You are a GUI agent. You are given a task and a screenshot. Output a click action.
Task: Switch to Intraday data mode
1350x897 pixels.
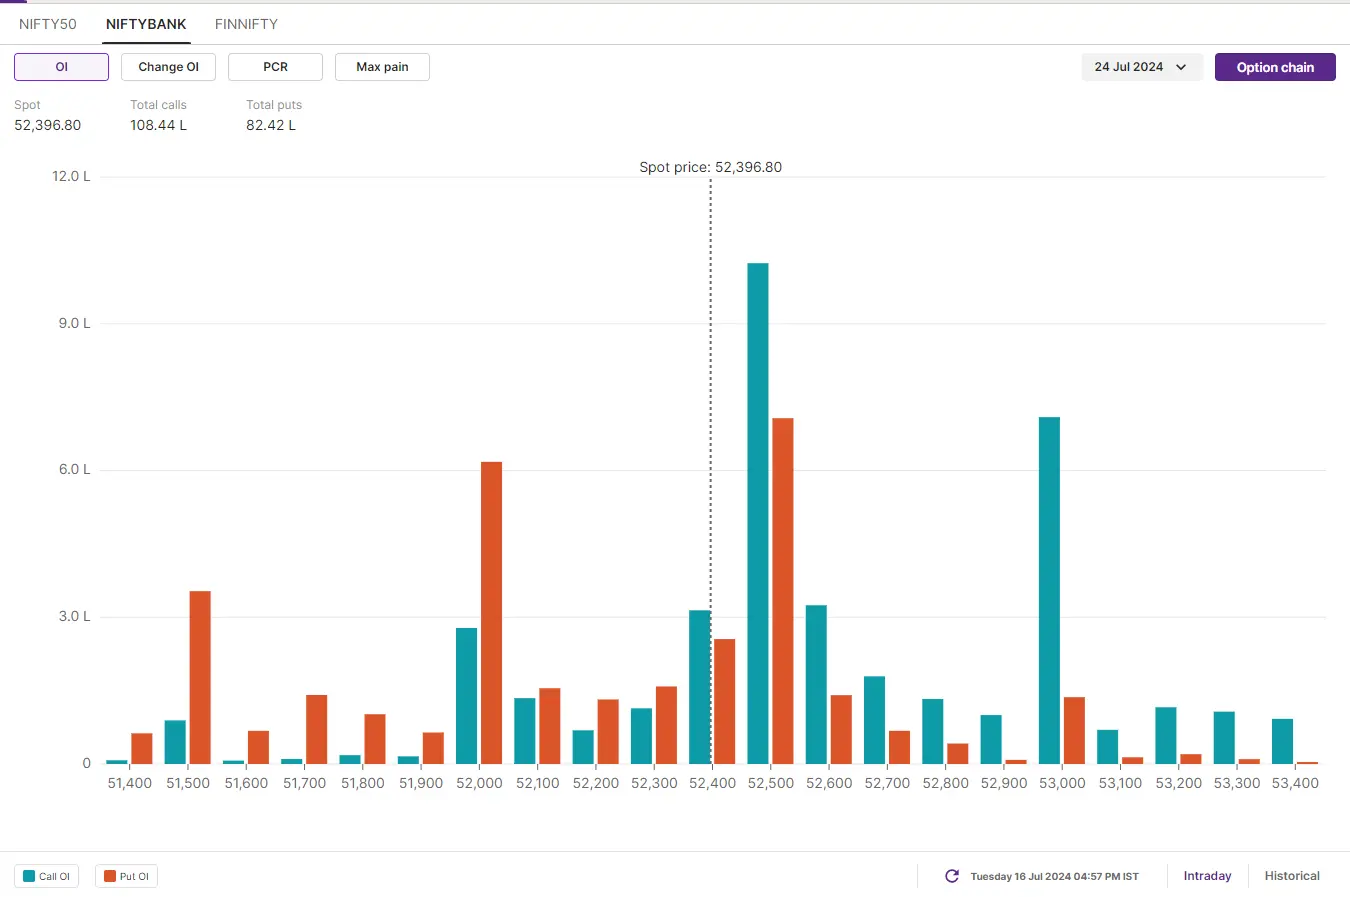coord(1207,876)
